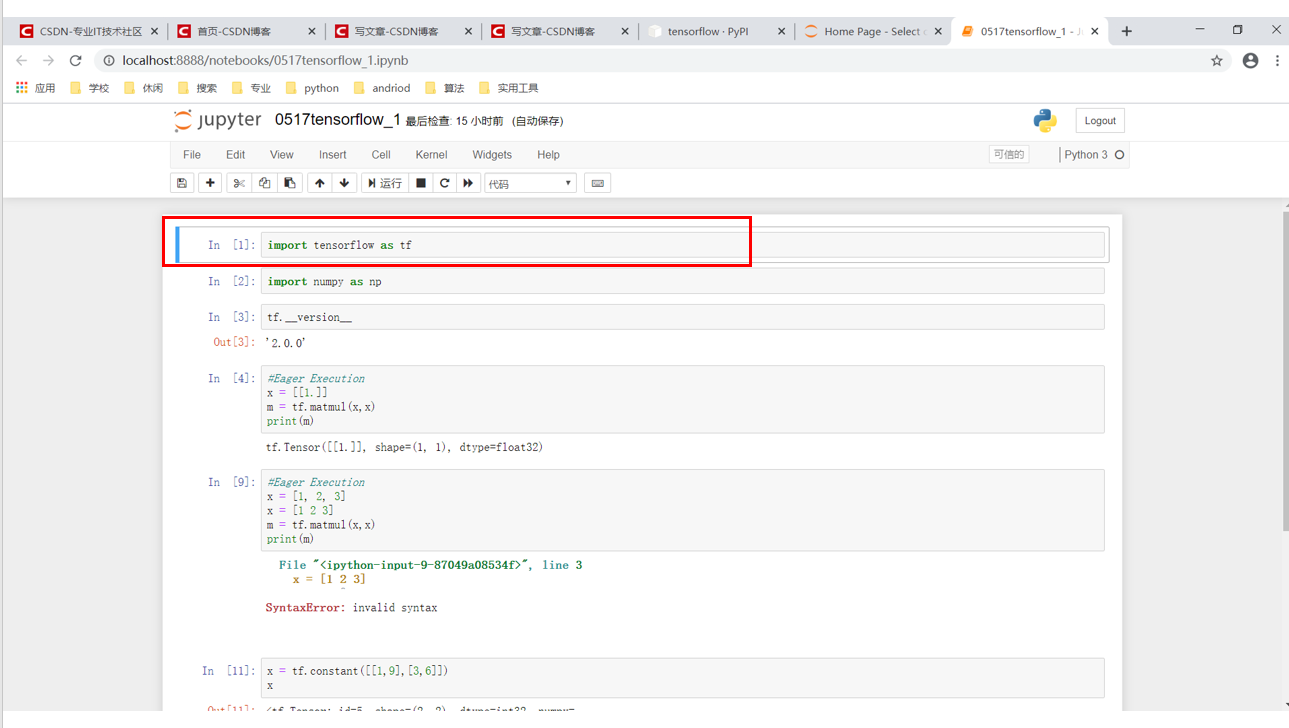Copy the selected cell
The width and height of the screenshot is (1289, 728).
(x=263, y=182)
